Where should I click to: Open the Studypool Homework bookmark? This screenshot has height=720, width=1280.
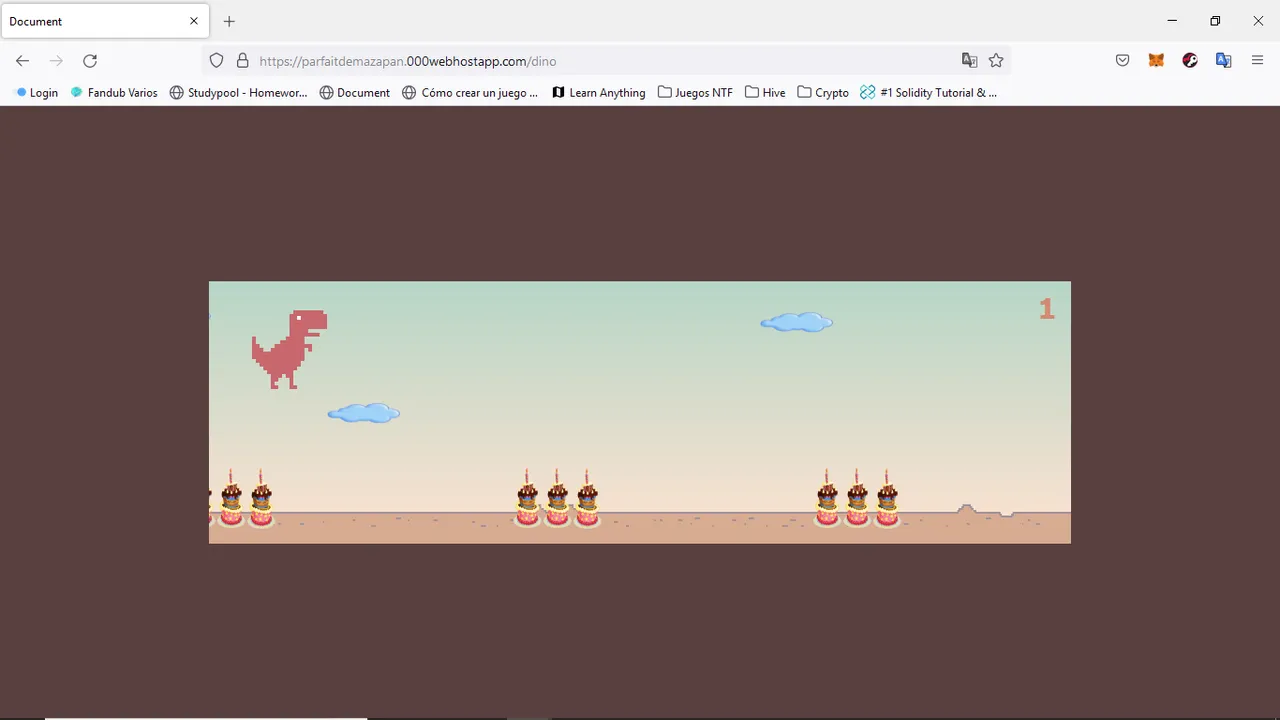[x=239, y=92]
